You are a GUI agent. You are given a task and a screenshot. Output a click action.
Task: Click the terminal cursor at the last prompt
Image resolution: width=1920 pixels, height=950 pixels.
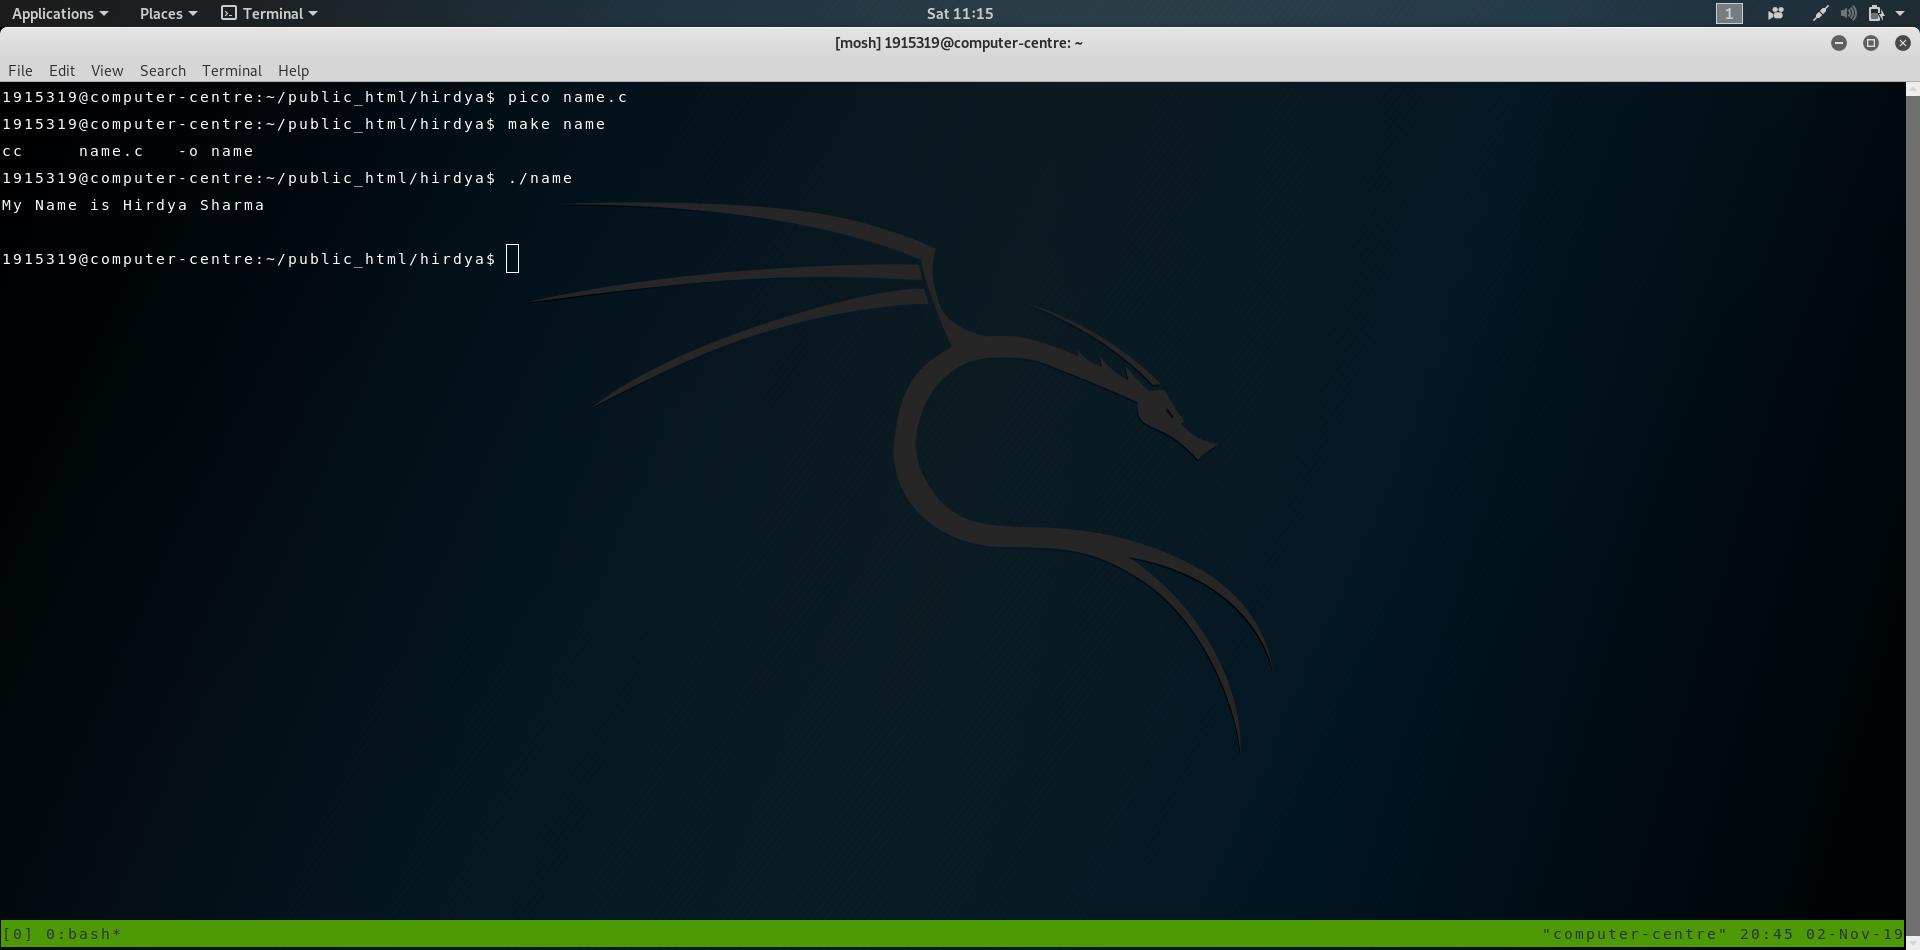(x=513, y=259)
